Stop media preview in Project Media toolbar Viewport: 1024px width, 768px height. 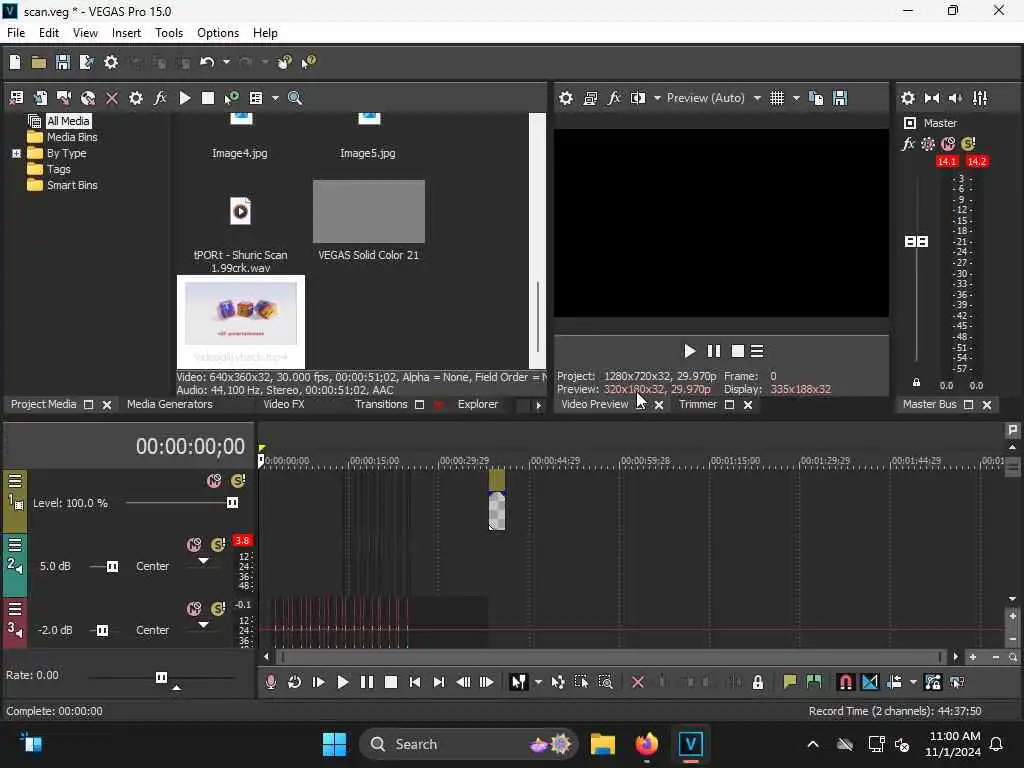(x=208, y=98)
